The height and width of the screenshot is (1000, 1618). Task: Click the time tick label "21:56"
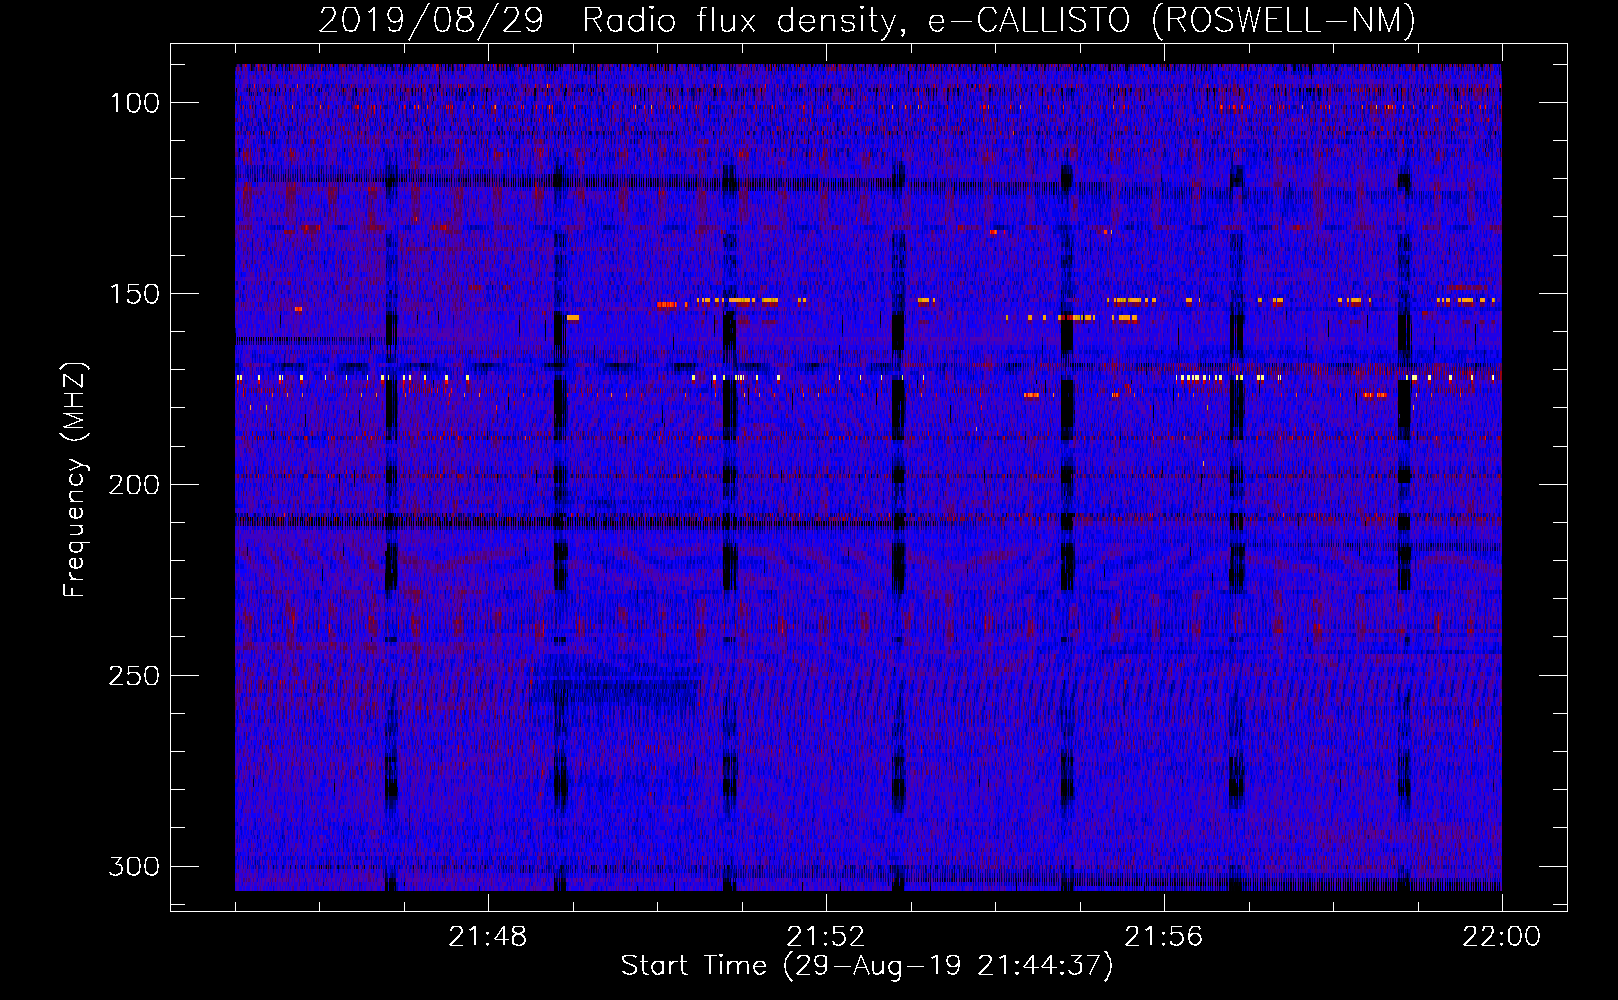(1164, 937)
